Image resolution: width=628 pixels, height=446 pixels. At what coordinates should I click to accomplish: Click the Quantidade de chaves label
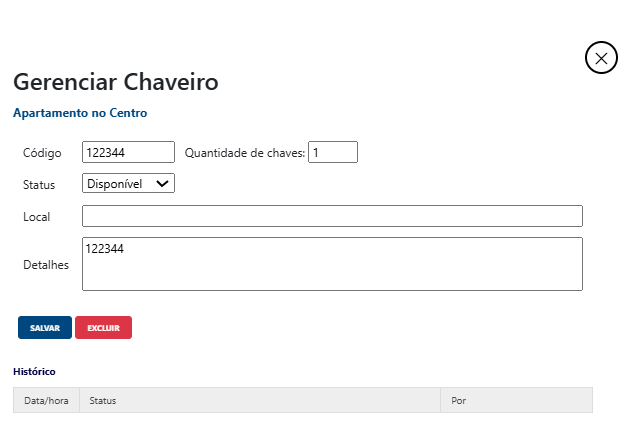(244, 153)
